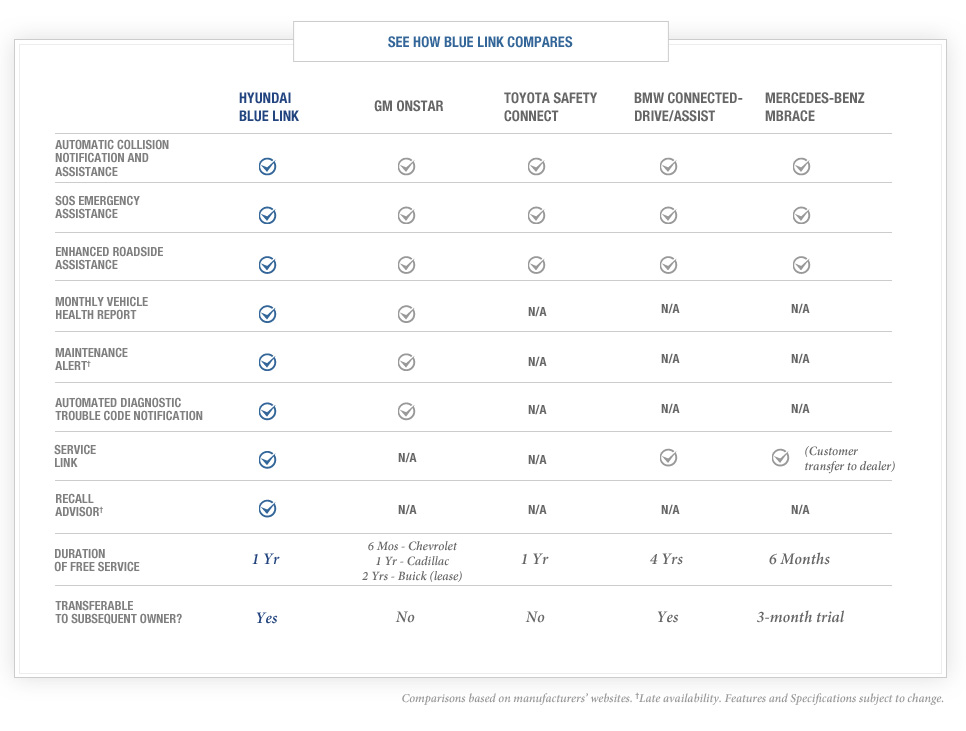Click GM OnStar SOS Emergency Assistance checkmark
Viewport: 966px width, 731px height.
pos(406,215)
